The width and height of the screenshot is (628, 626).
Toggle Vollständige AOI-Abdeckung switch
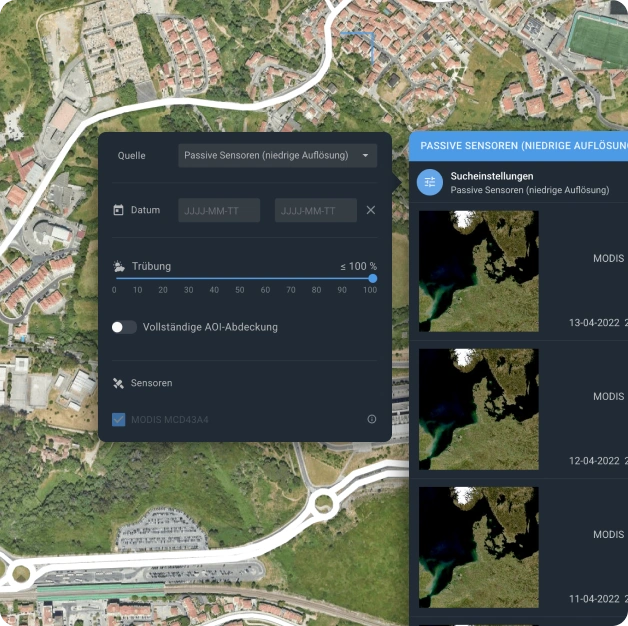(x=124, y=327)
